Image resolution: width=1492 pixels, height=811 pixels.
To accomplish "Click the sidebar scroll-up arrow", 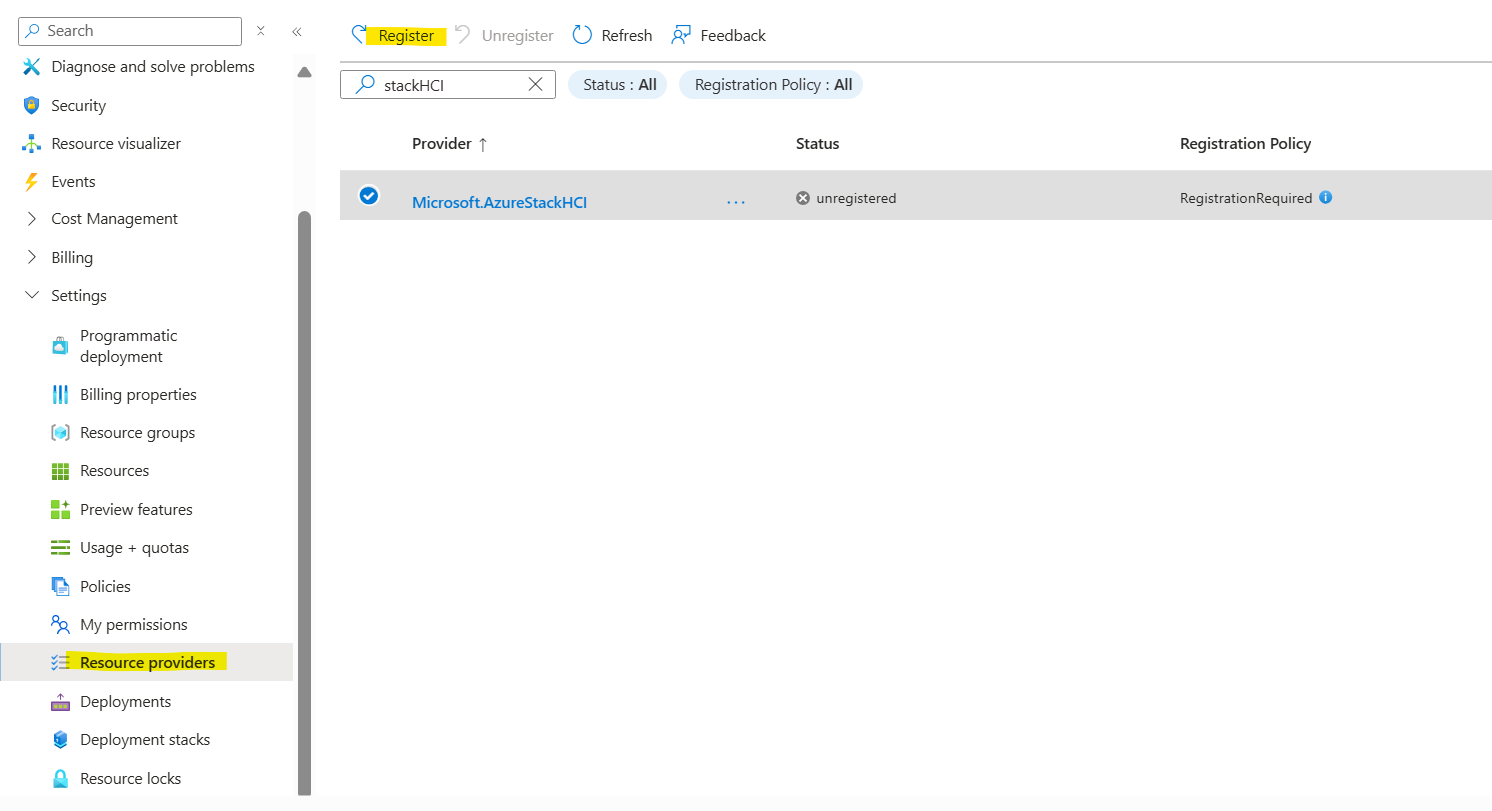I will (305, 72).
